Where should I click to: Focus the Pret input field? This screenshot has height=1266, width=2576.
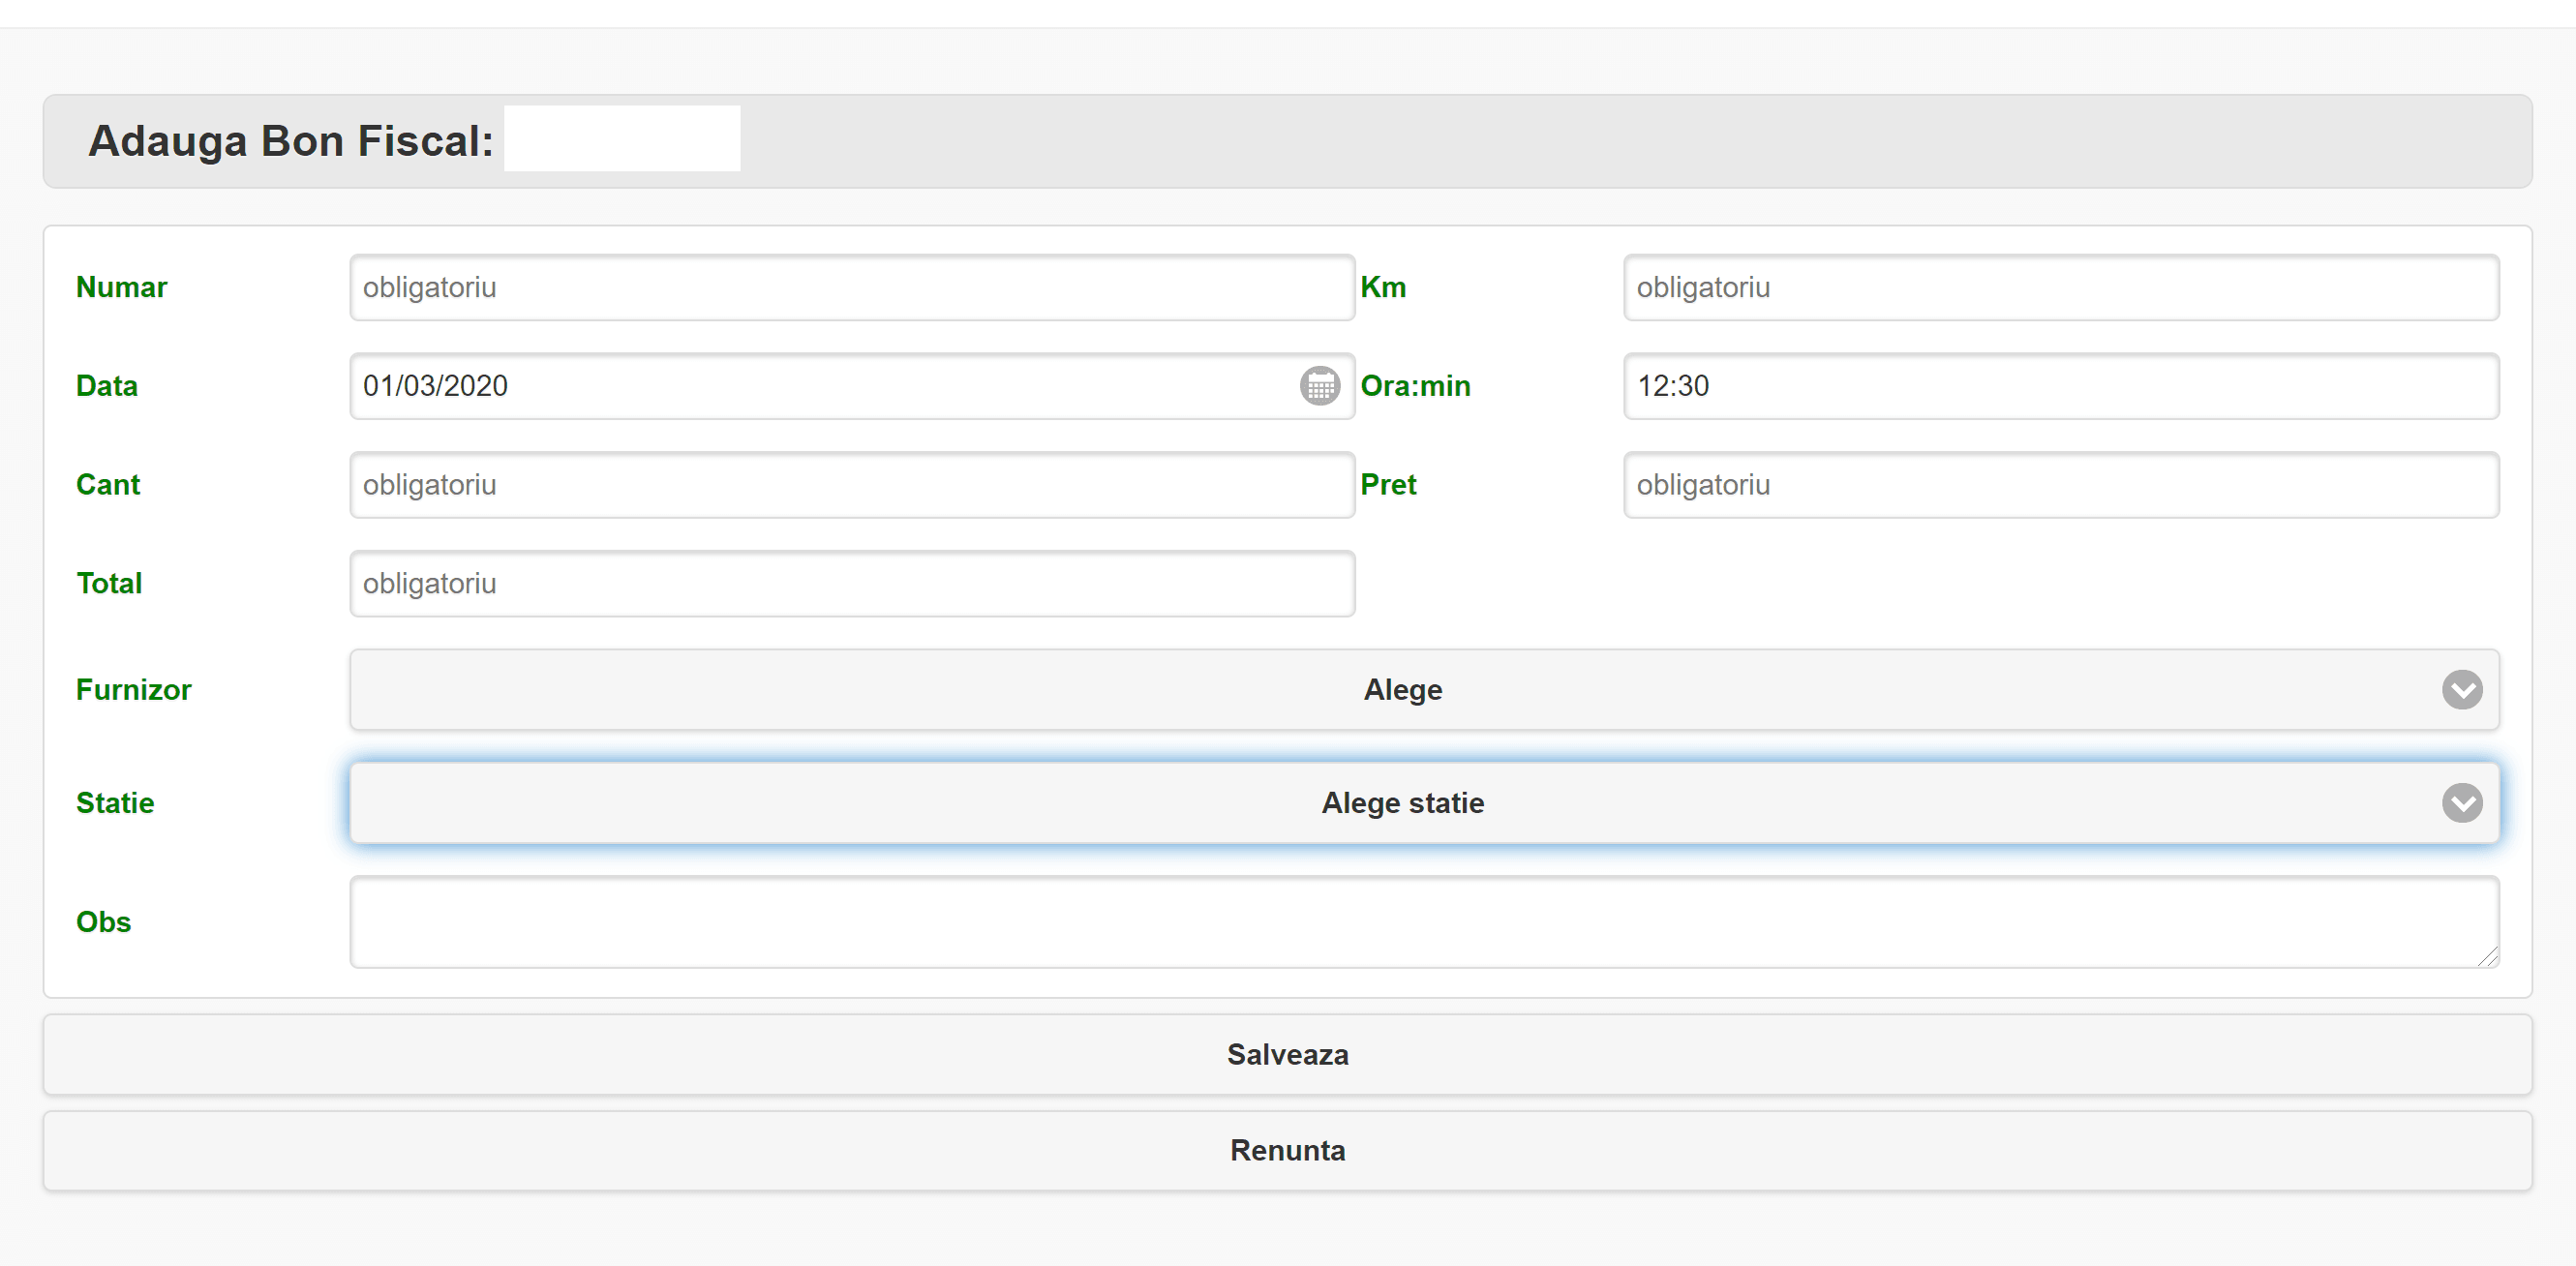(2060, 485)
